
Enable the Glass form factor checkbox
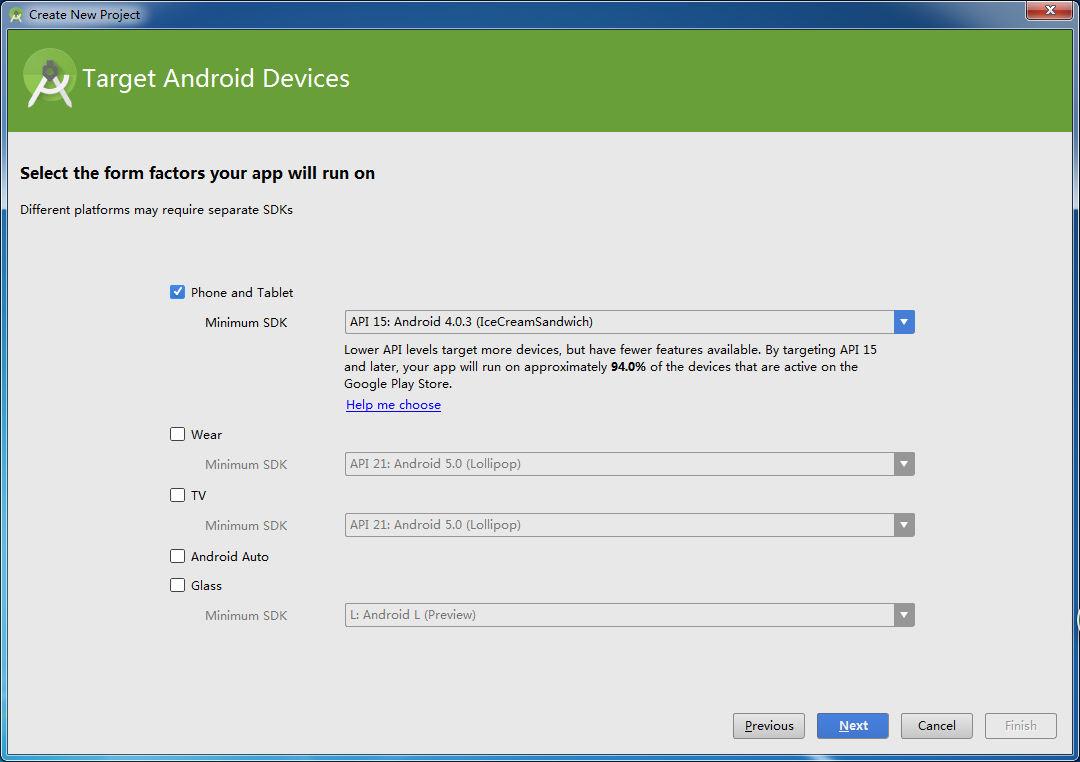[x=178, y=585]
